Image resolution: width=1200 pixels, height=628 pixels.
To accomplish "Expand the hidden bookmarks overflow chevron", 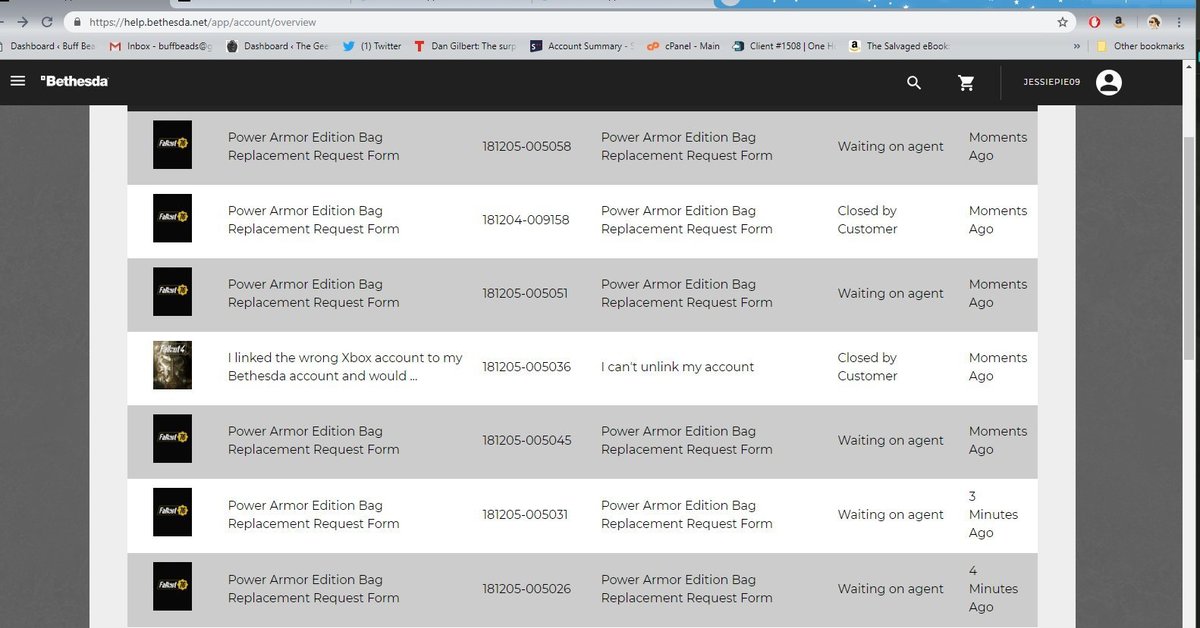I will click(1076, 46).
